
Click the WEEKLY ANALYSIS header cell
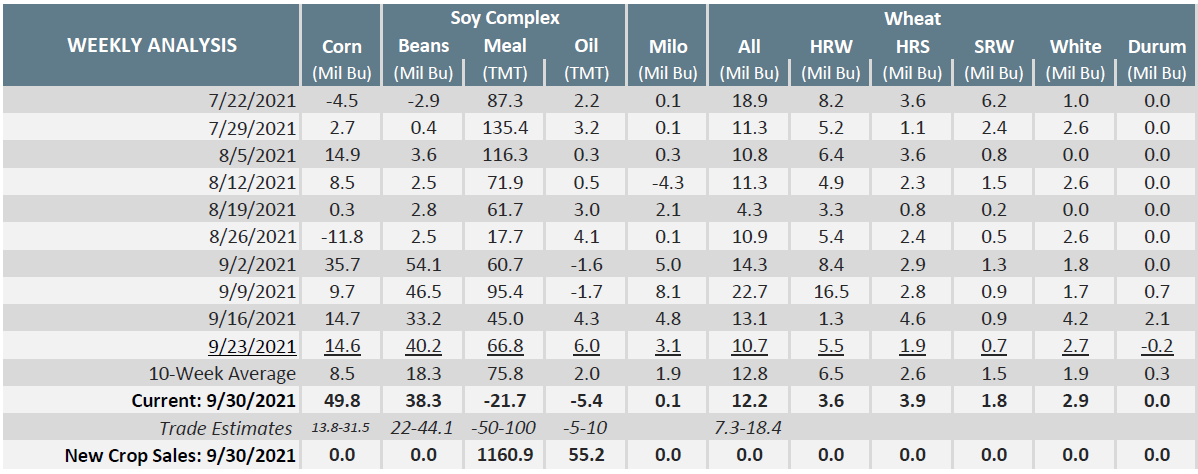click(x=152, y=45)
